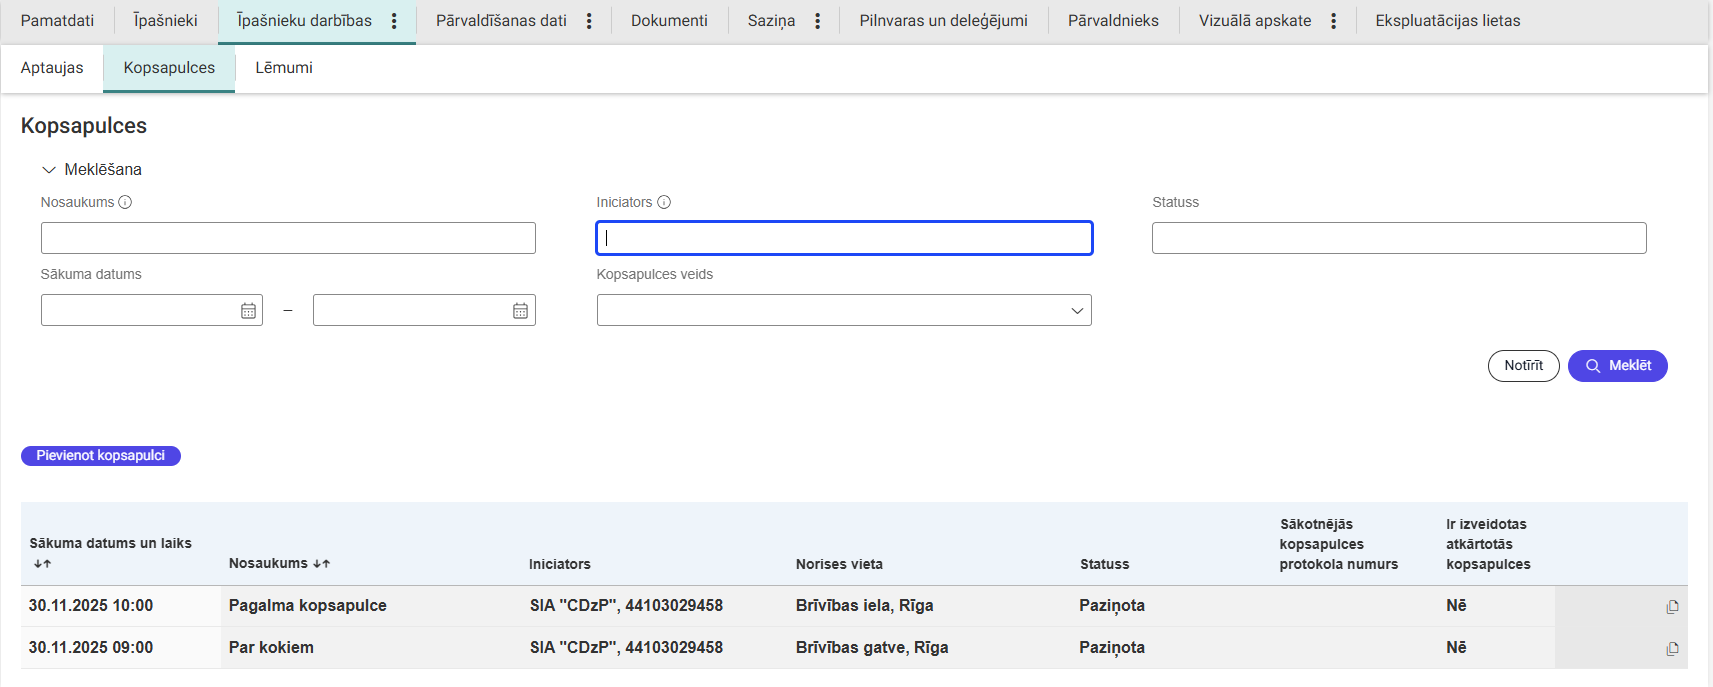Screen dimensions: 1713x687
Task: Expand the Kopsapulces veids dropdown
Action: click(x=1076, y=311)
